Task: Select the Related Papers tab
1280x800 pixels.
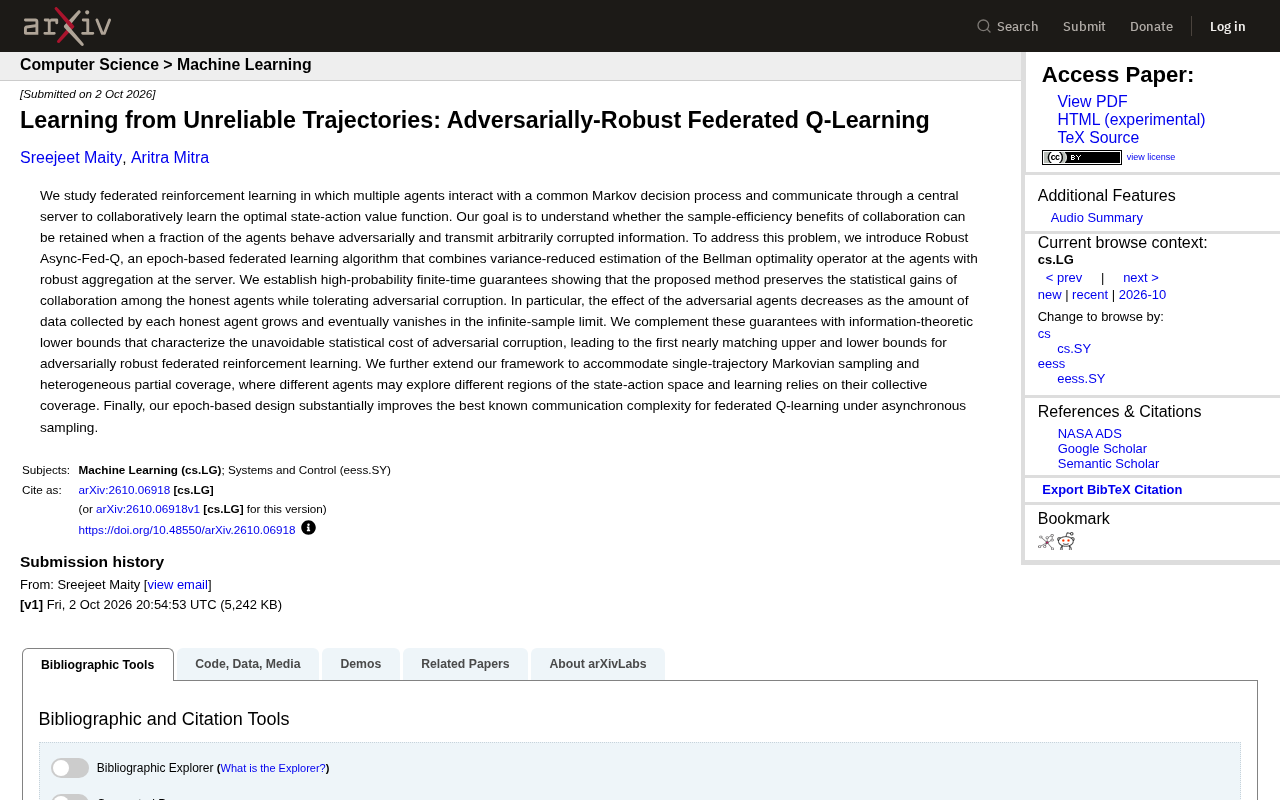Action: coord(465,664)
